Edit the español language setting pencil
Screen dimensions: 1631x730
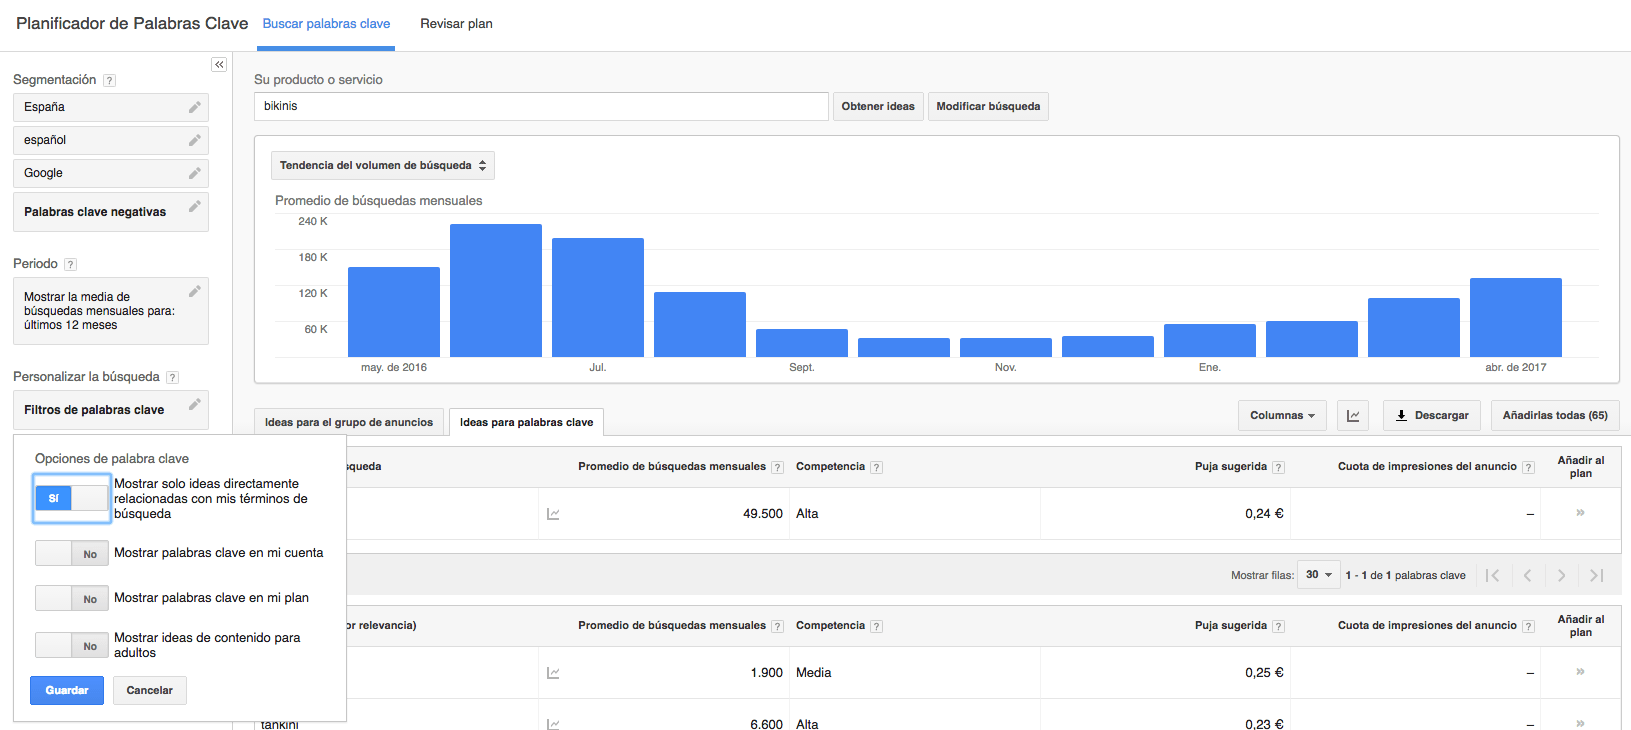(195, 140)
